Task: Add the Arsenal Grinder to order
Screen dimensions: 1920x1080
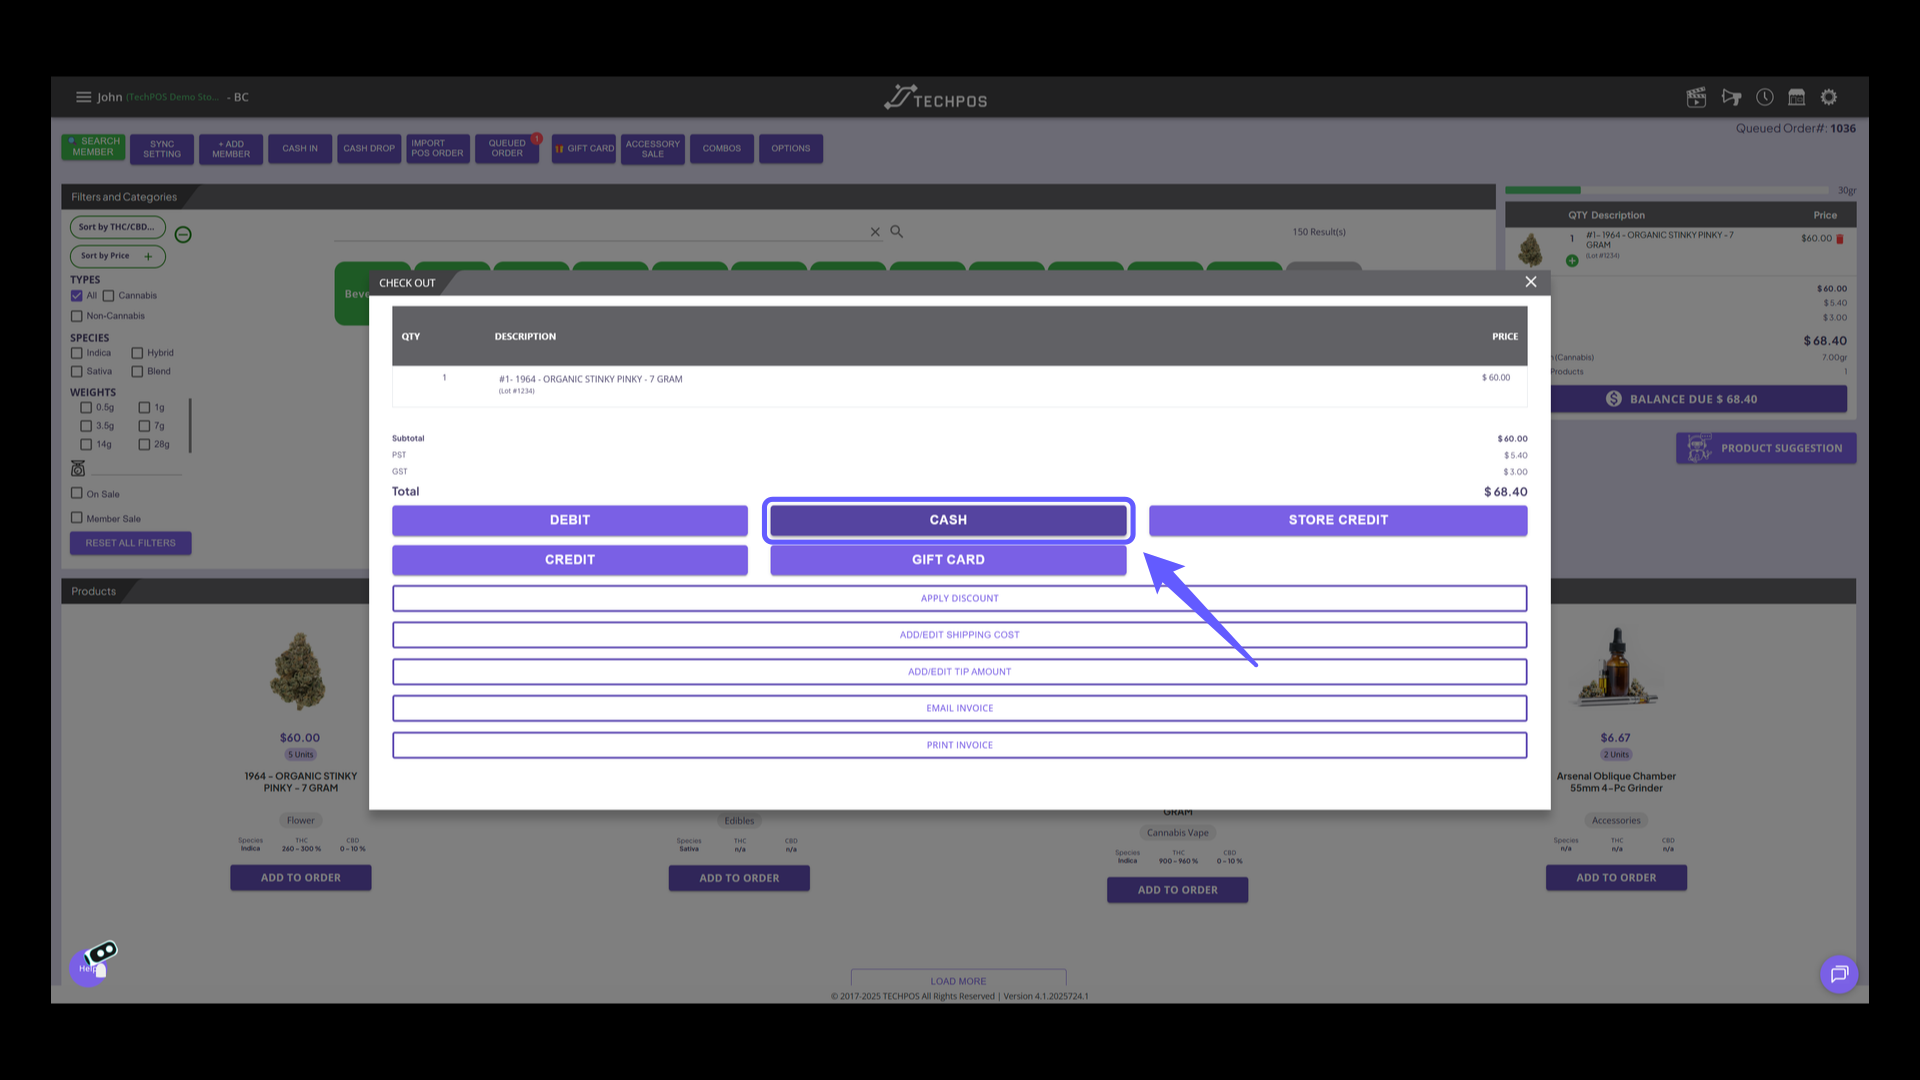Action: [1616, 878]
